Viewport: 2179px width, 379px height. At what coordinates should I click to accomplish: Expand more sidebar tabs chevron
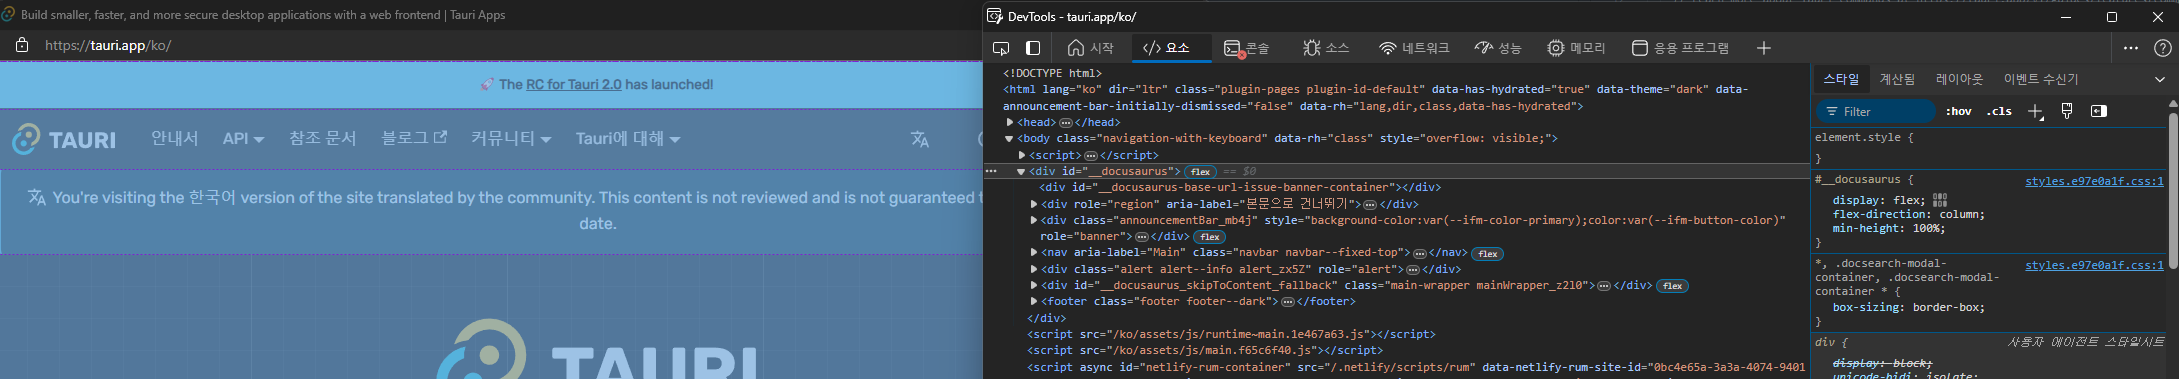(2160, 79)
